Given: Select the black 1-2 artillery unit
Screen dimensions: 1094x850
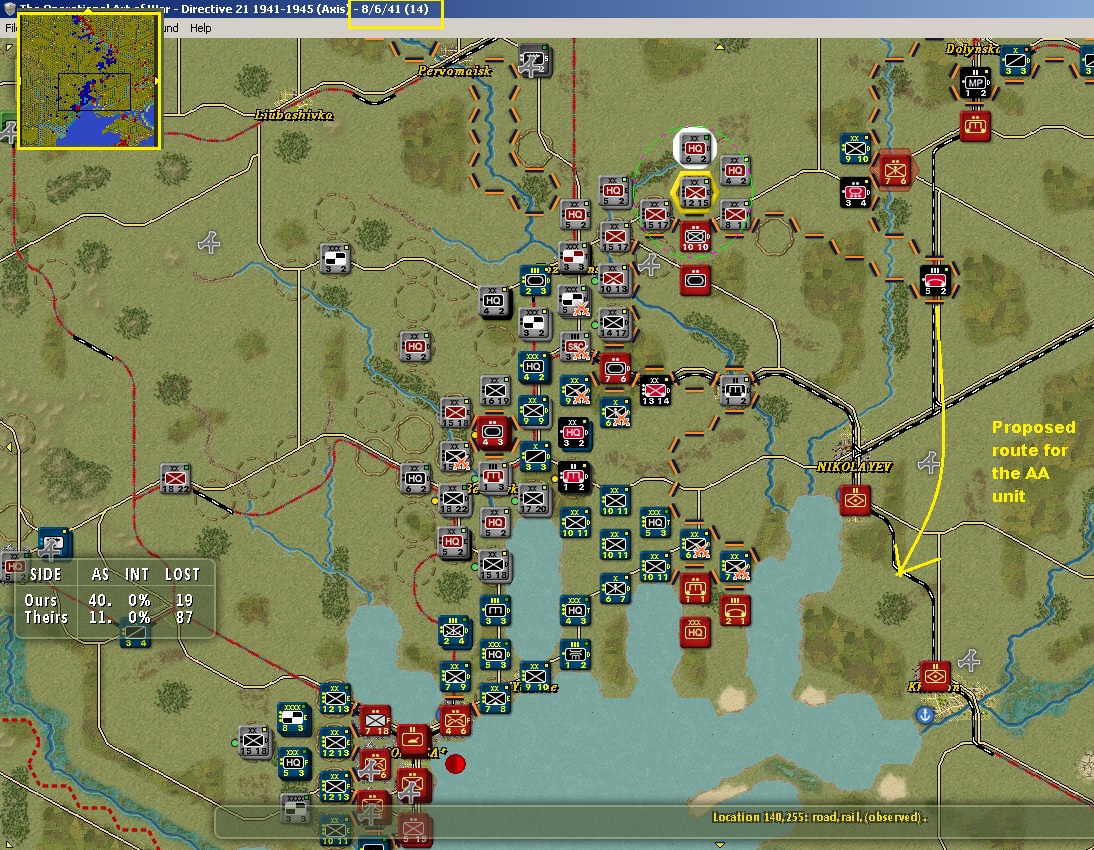Looking at the screenshot, I should click(x=574, y=477).
